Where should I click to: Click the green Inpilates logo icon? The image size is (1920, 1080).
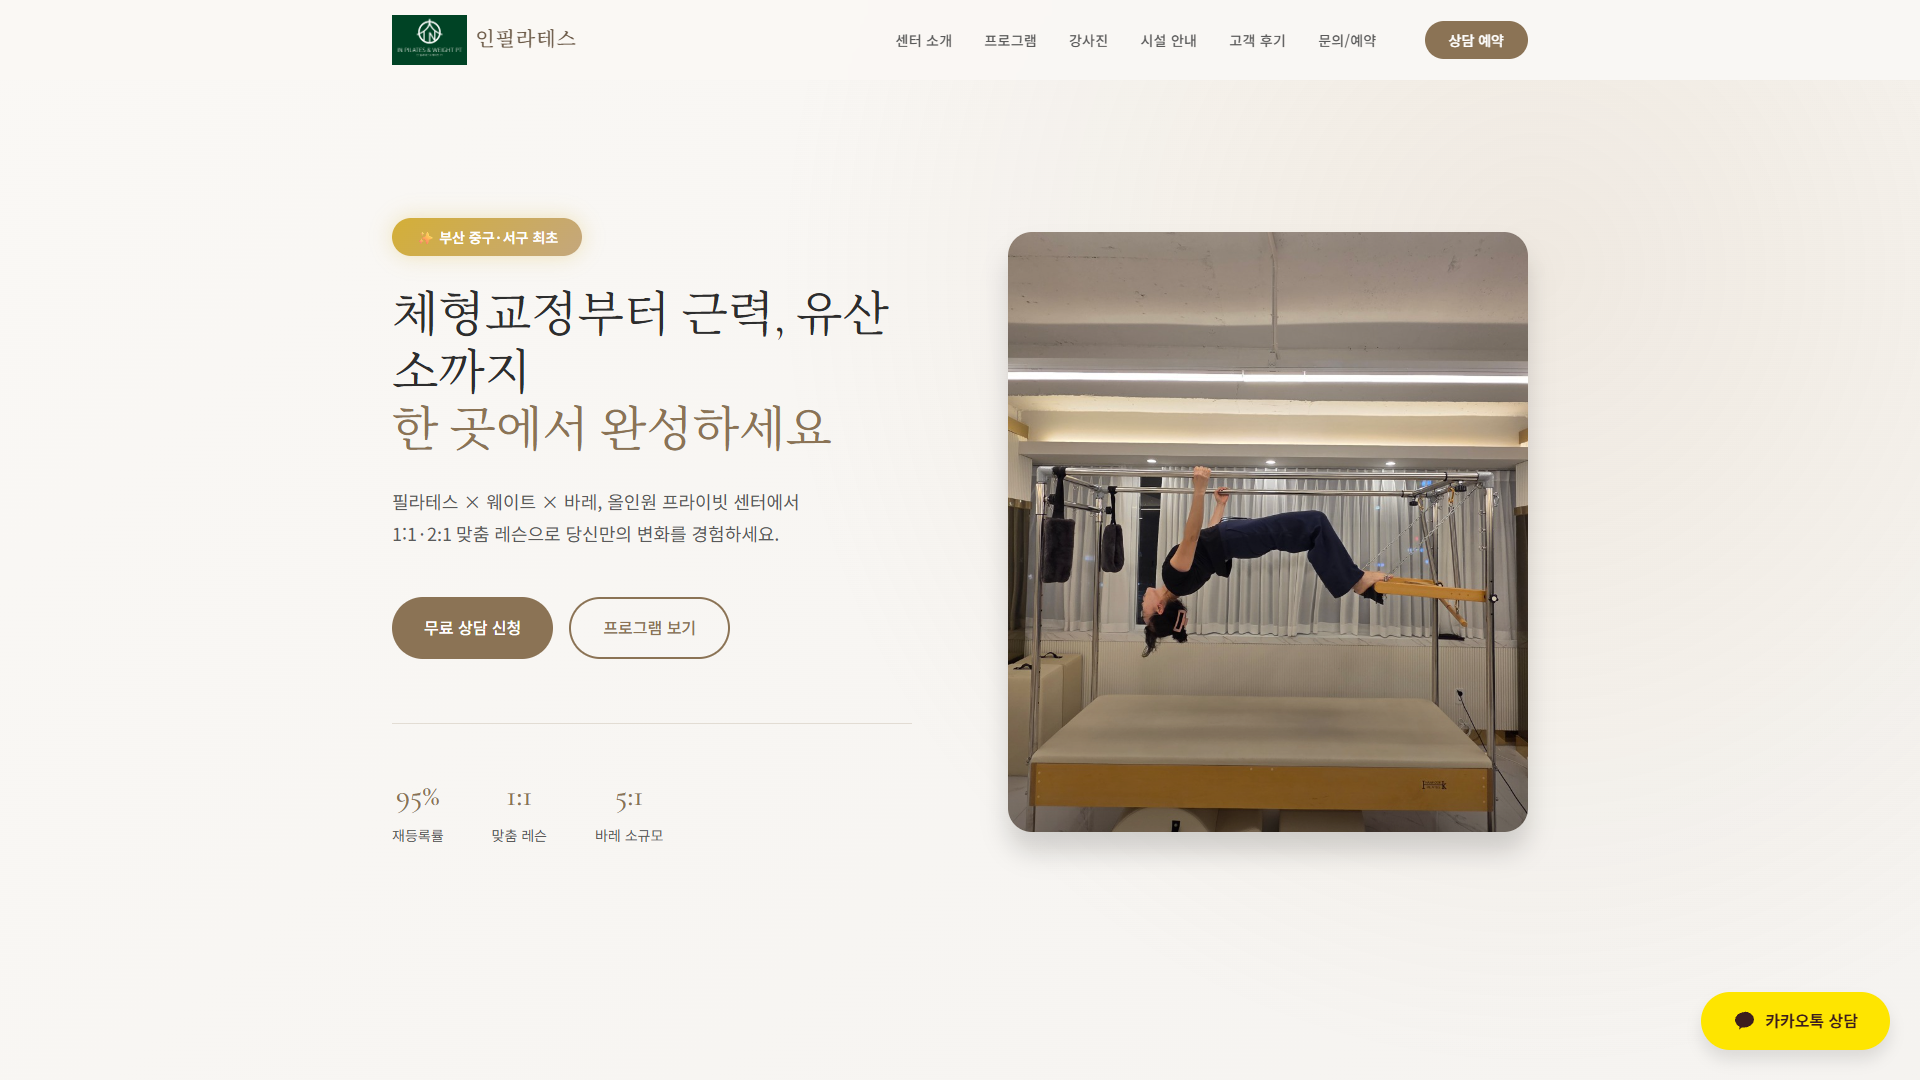429,40
